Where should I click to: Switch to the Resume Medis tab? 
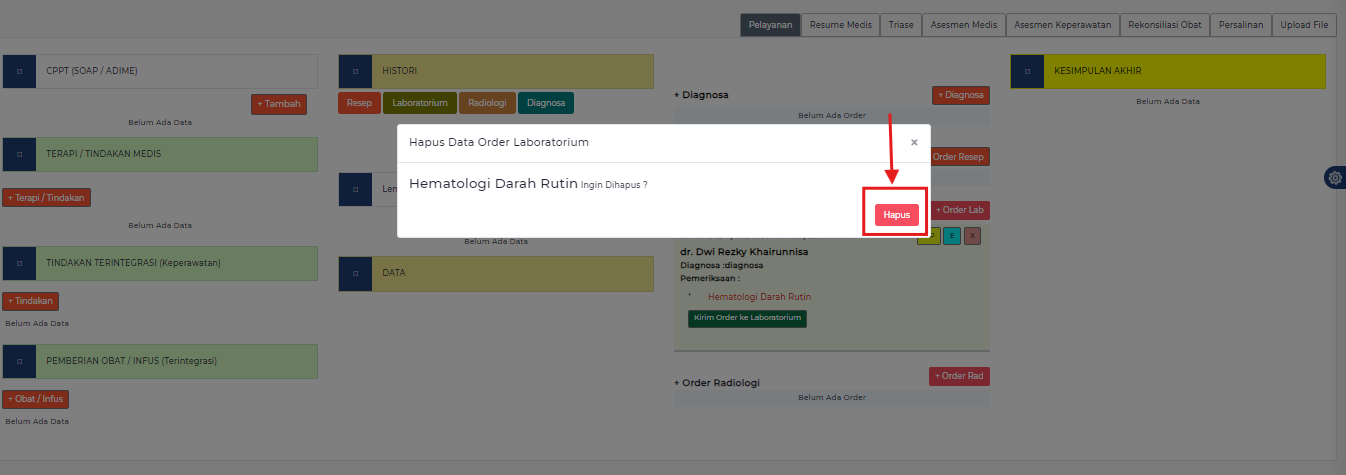(840, 25)
